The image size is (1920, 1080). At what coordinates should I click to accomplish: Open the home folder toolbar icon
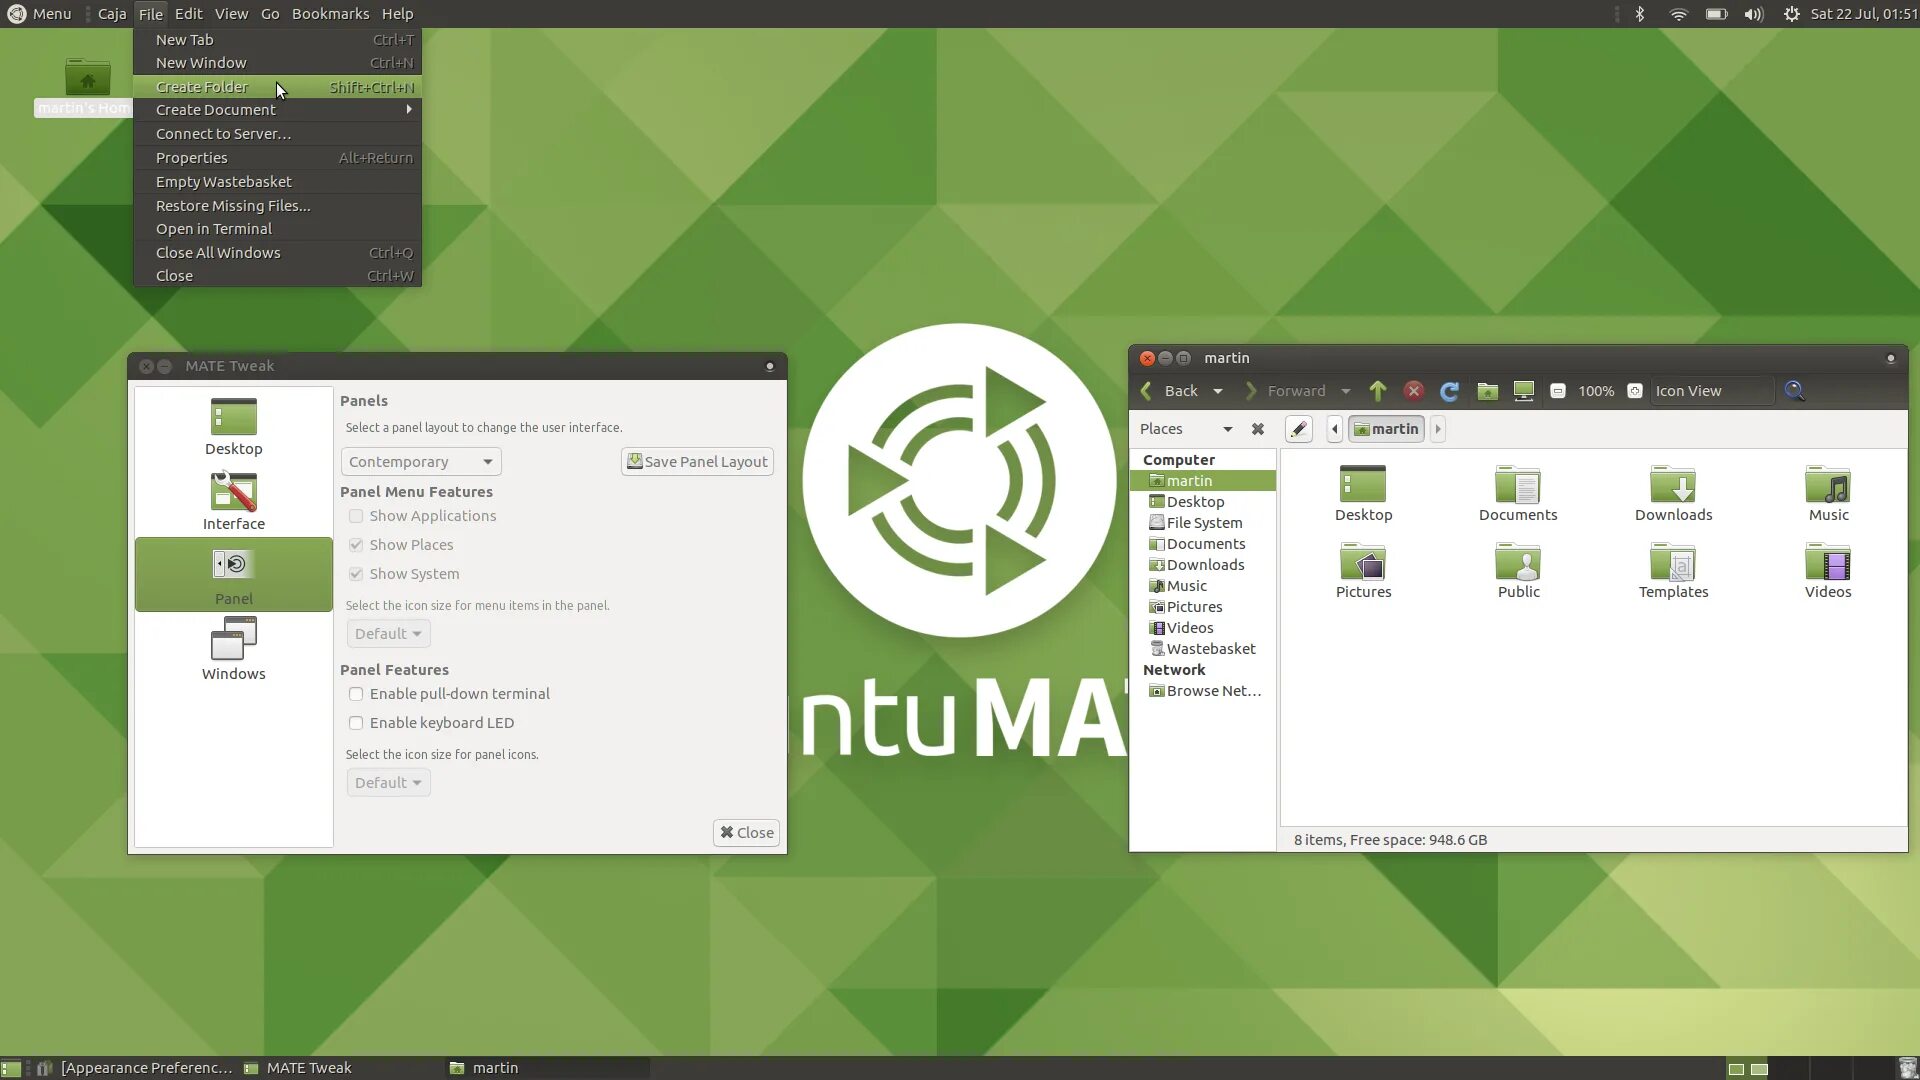point(1488,391)
